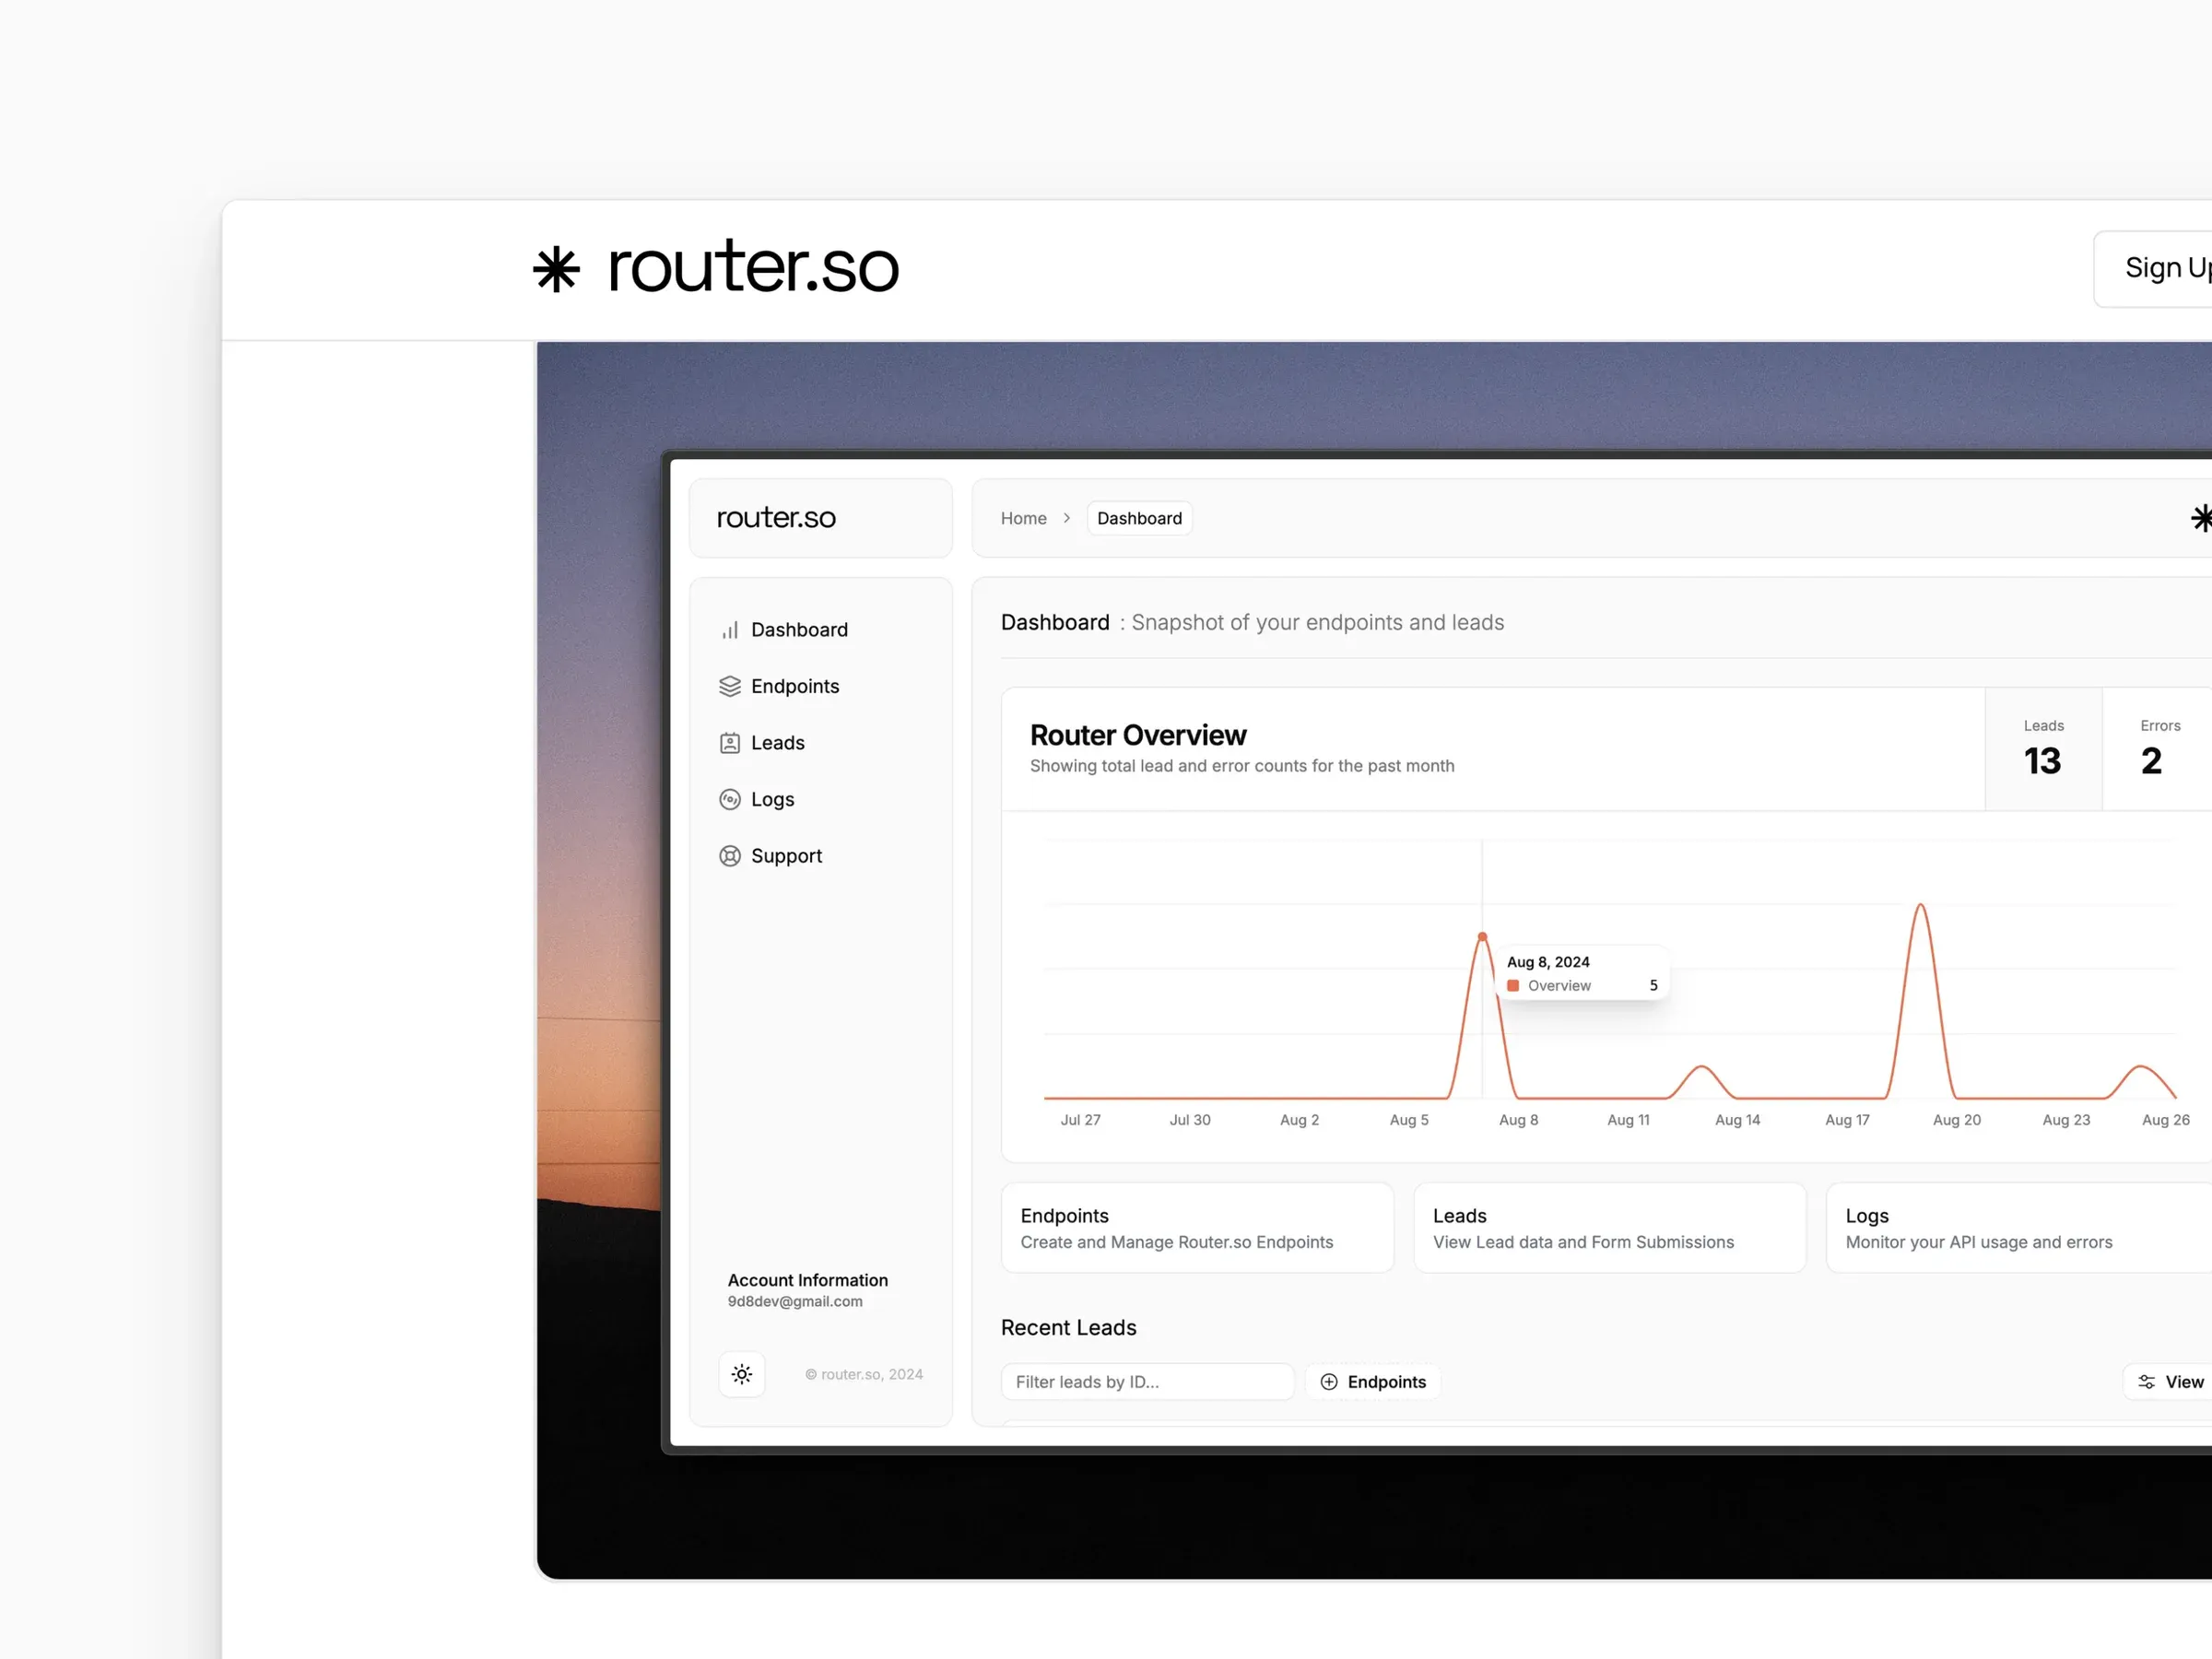2212x1659 pixels.
Task: Click the plus circle icon in Endpoints filter
Action: coord(1329,1382)
